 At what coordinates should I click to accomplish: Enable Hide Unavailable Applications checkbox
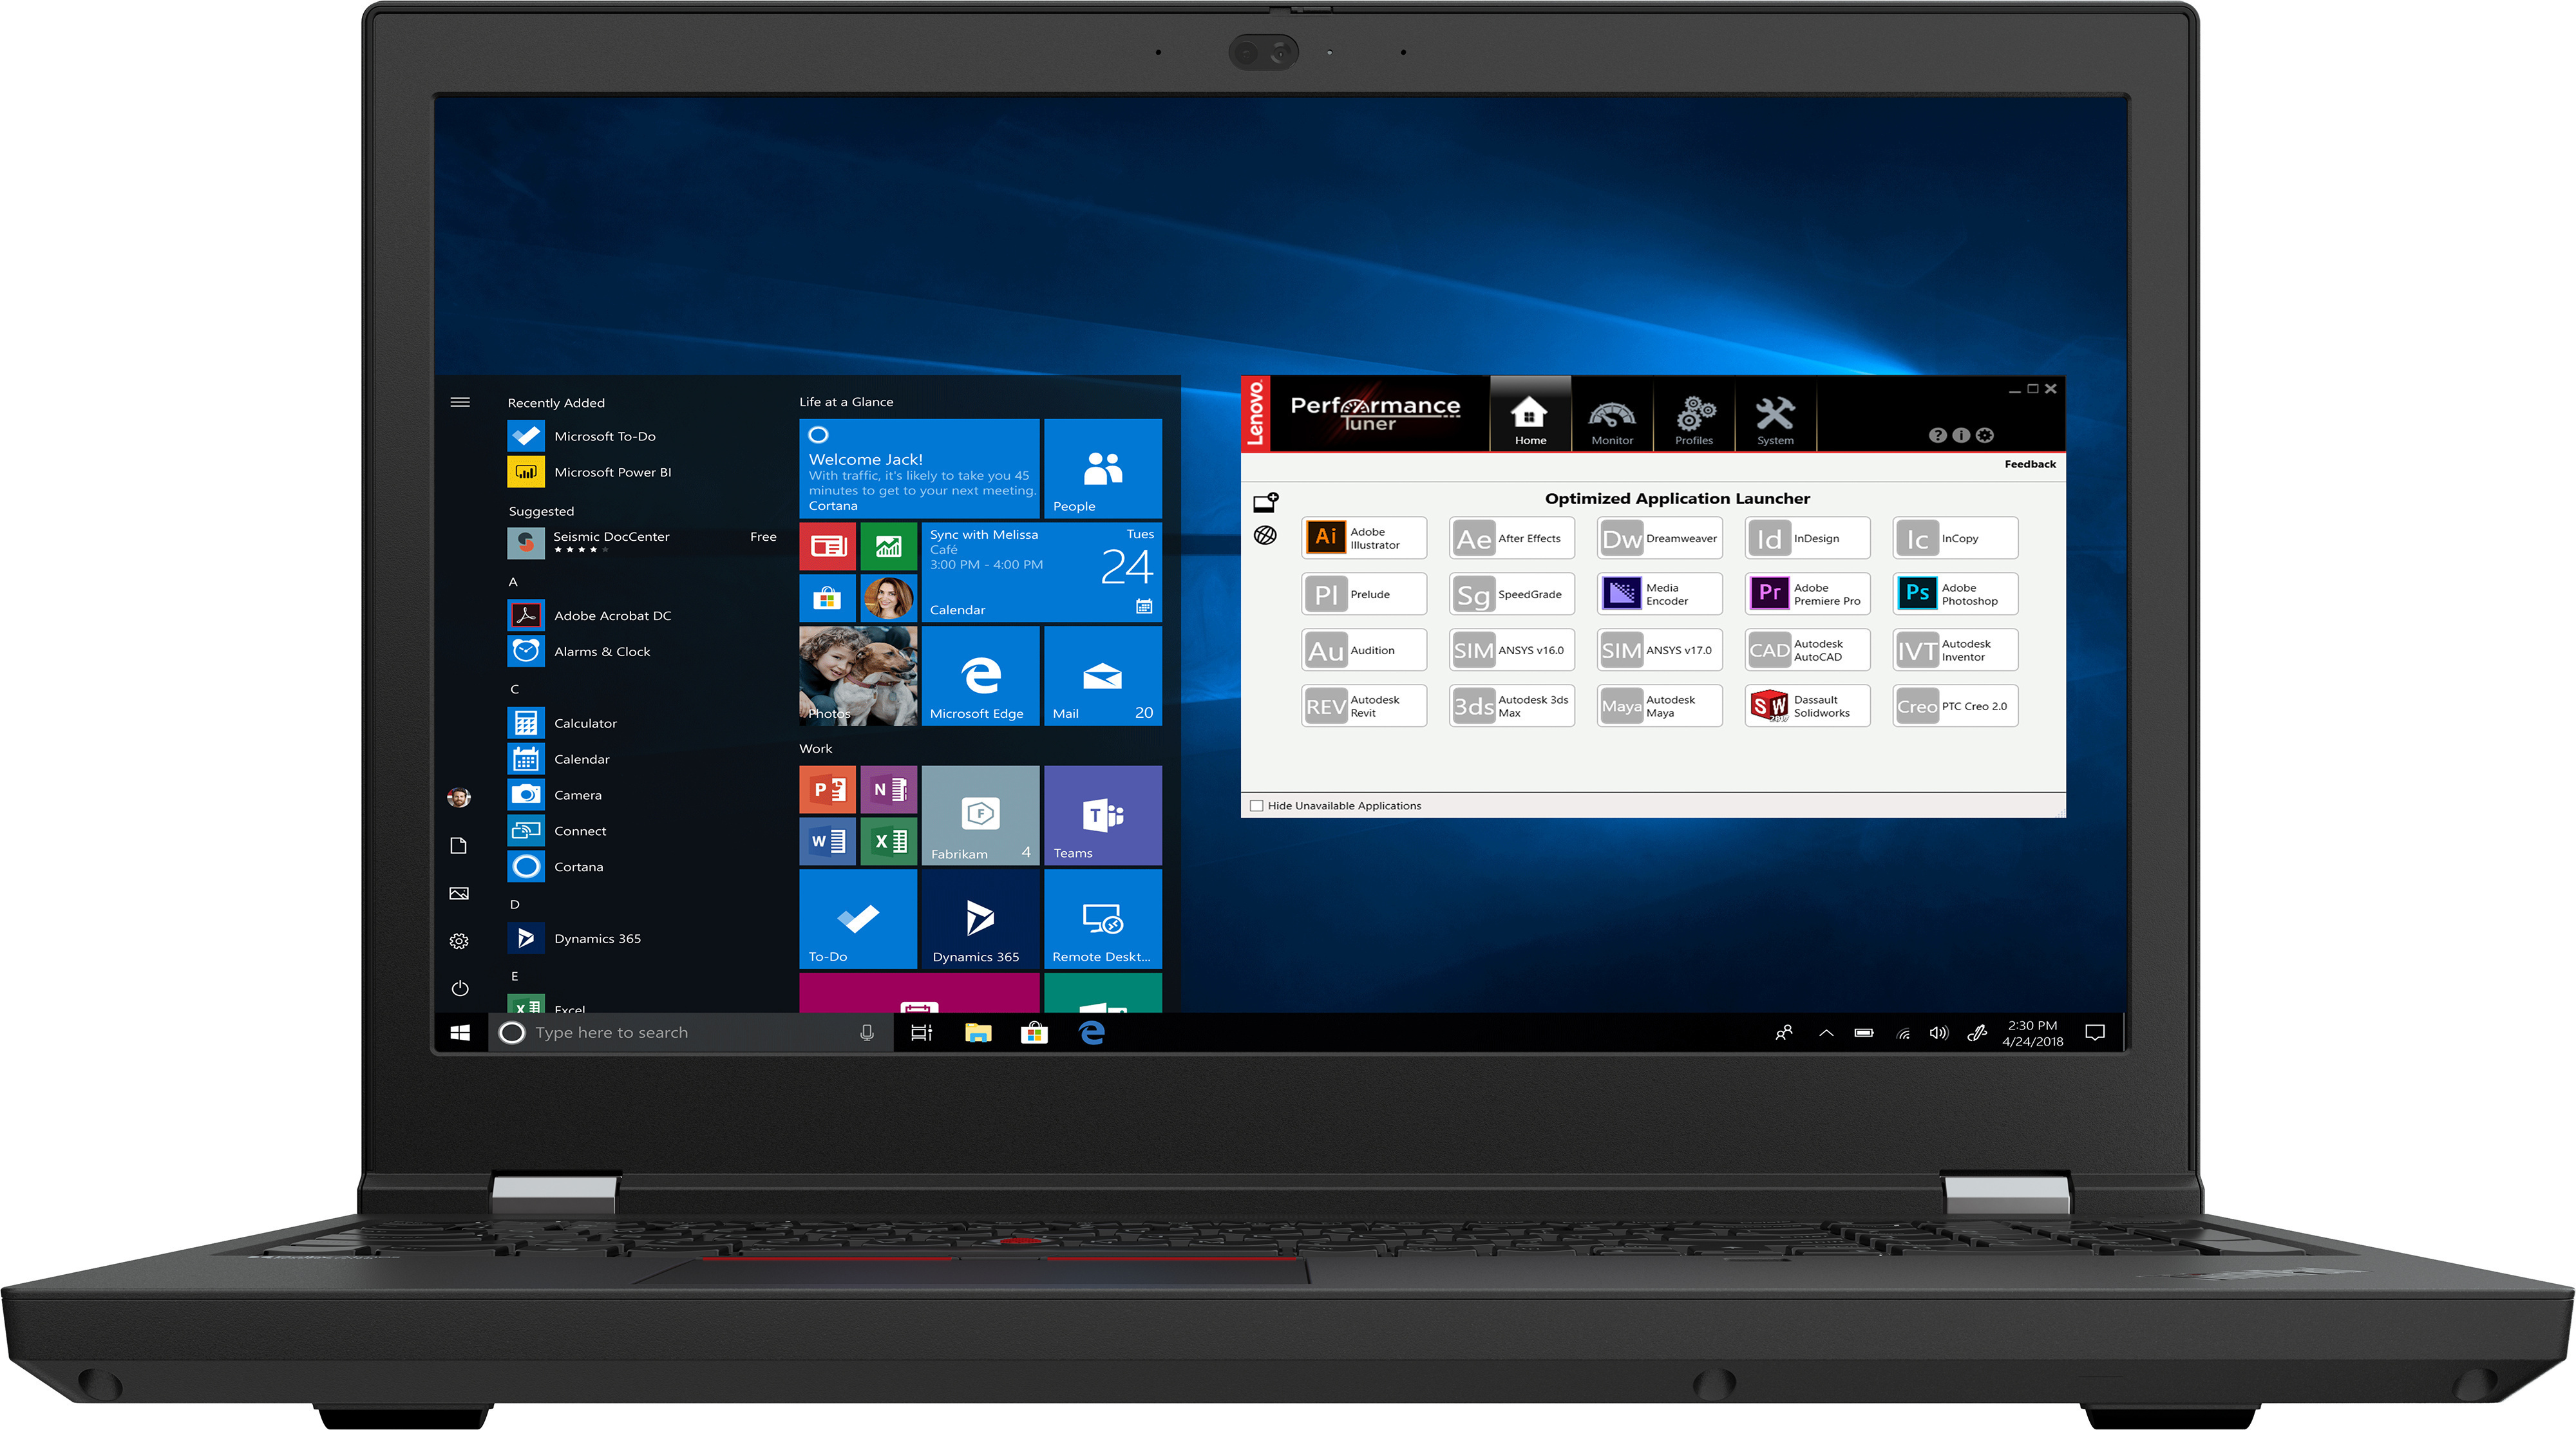1256,806
